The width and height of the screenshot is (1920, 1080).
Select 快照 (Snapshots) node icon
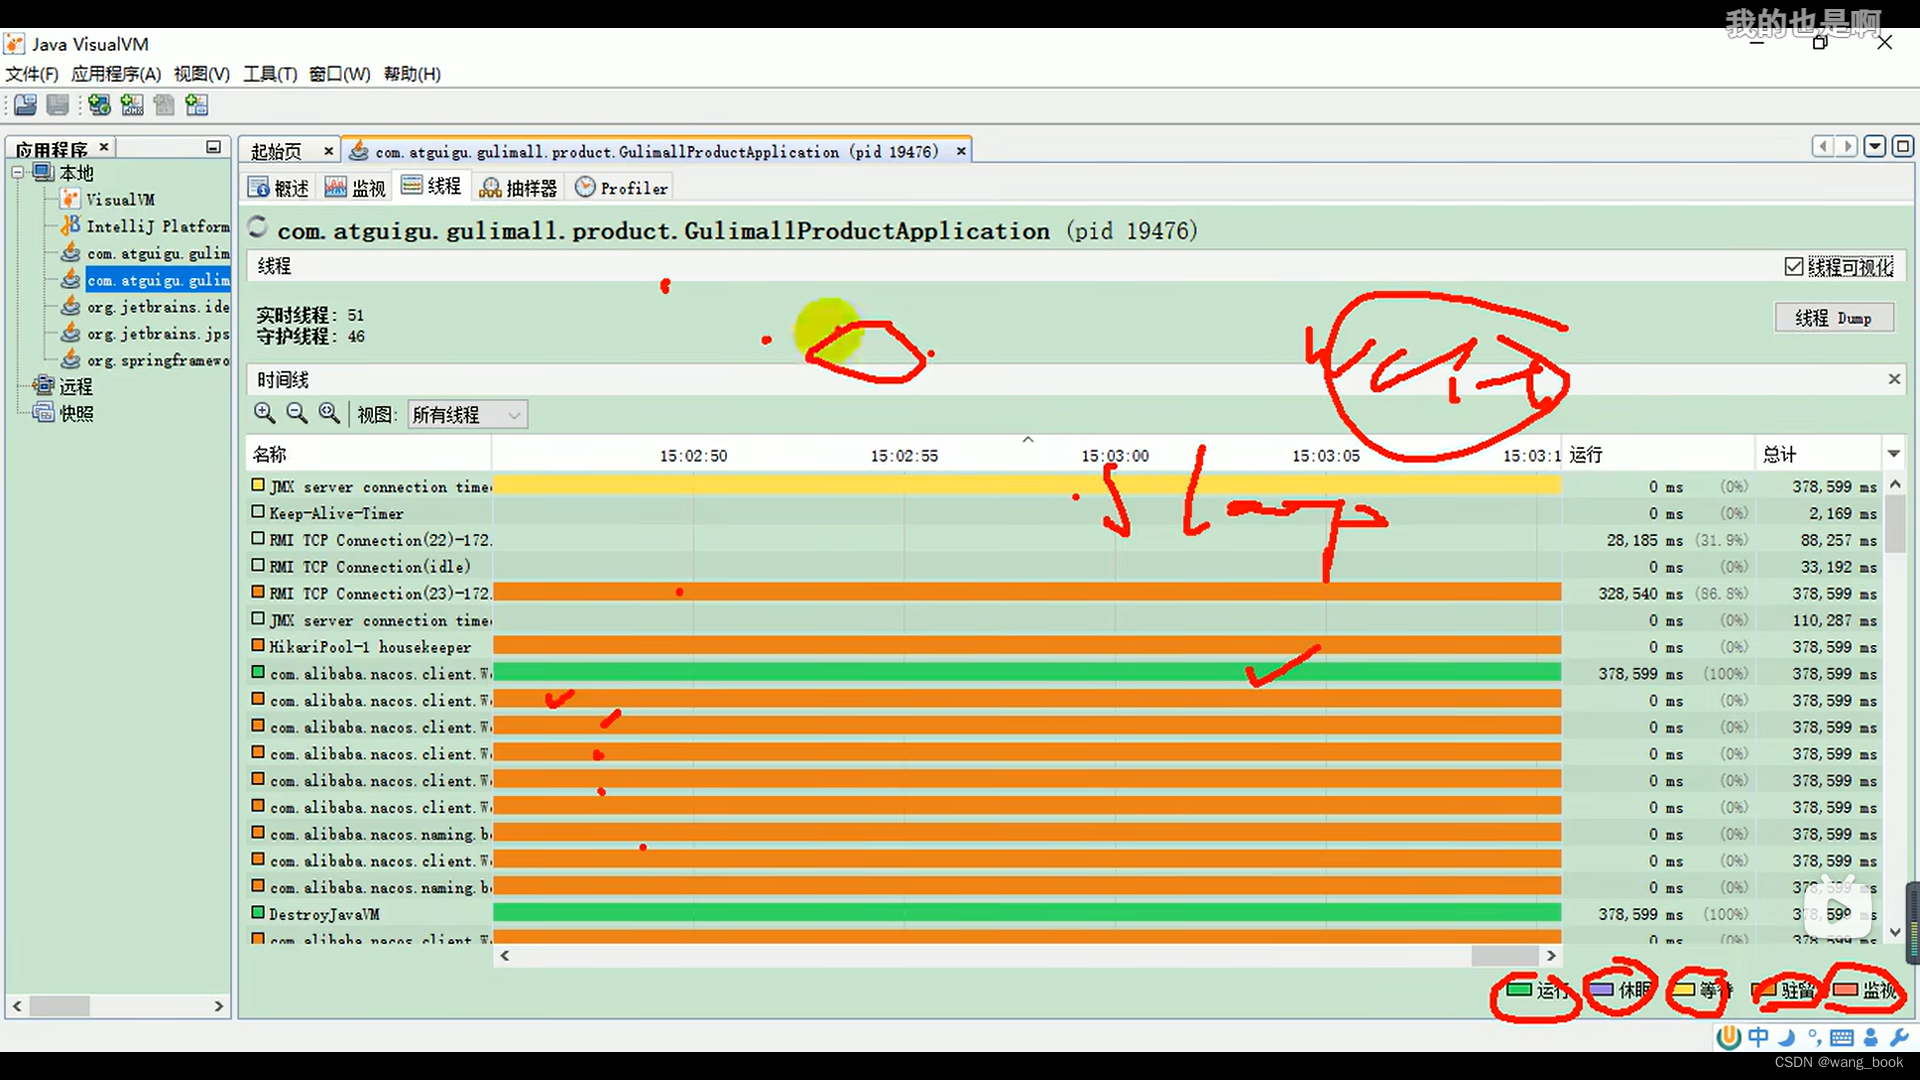[x=43, y=413]
